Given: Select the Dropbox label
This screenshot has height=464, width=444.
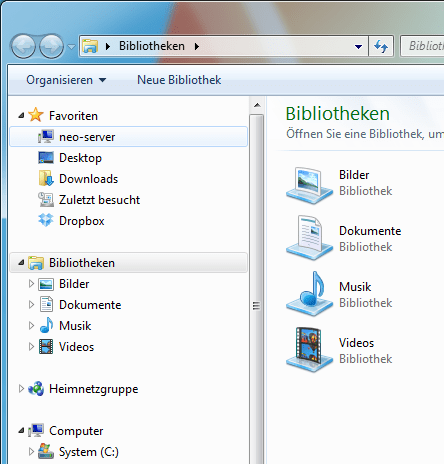Looking at the screenshot, I should [82, 221].
